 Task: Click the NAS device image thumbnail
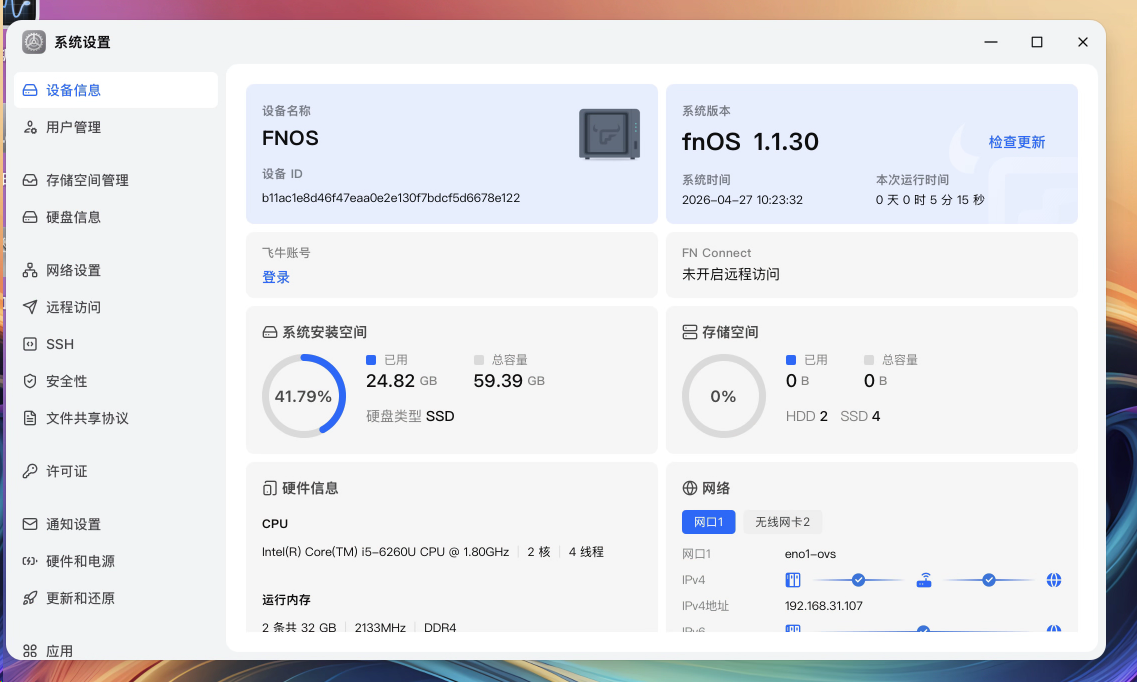coord(609,134)
